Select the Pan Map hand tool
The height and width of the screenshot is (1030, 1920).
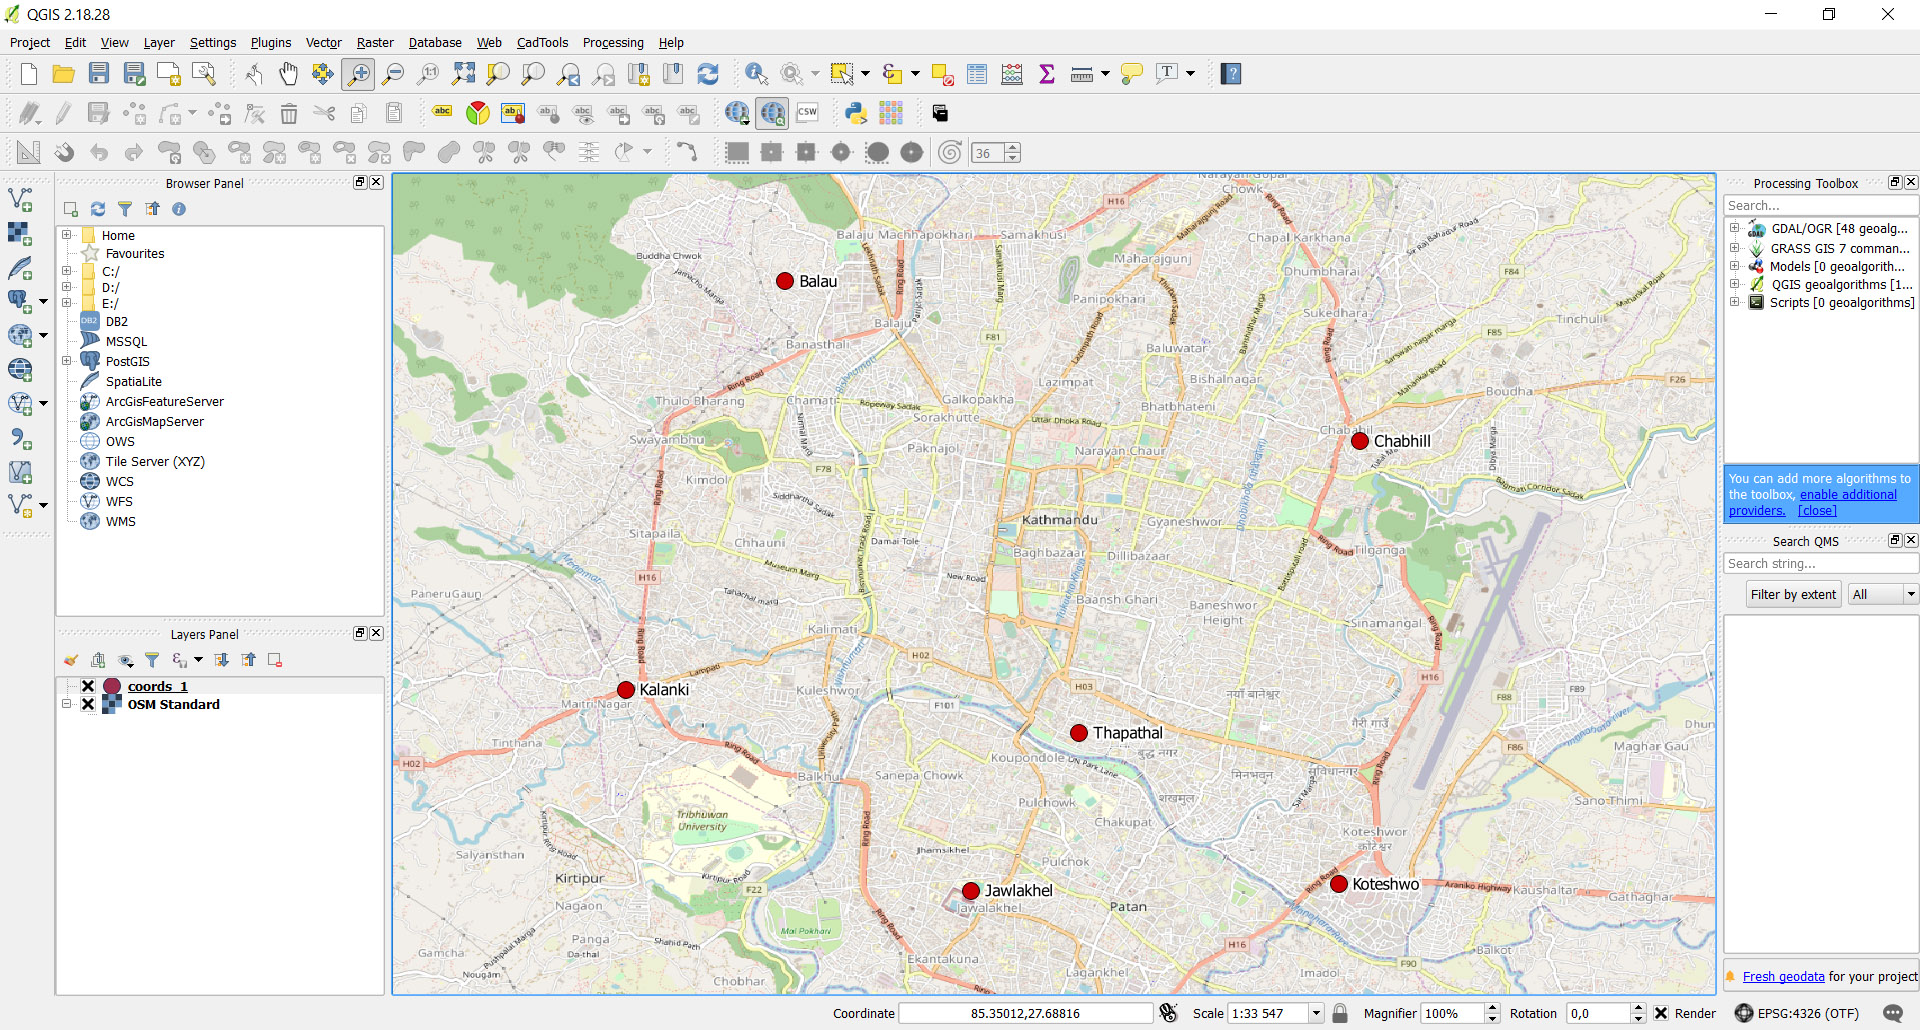288,74
